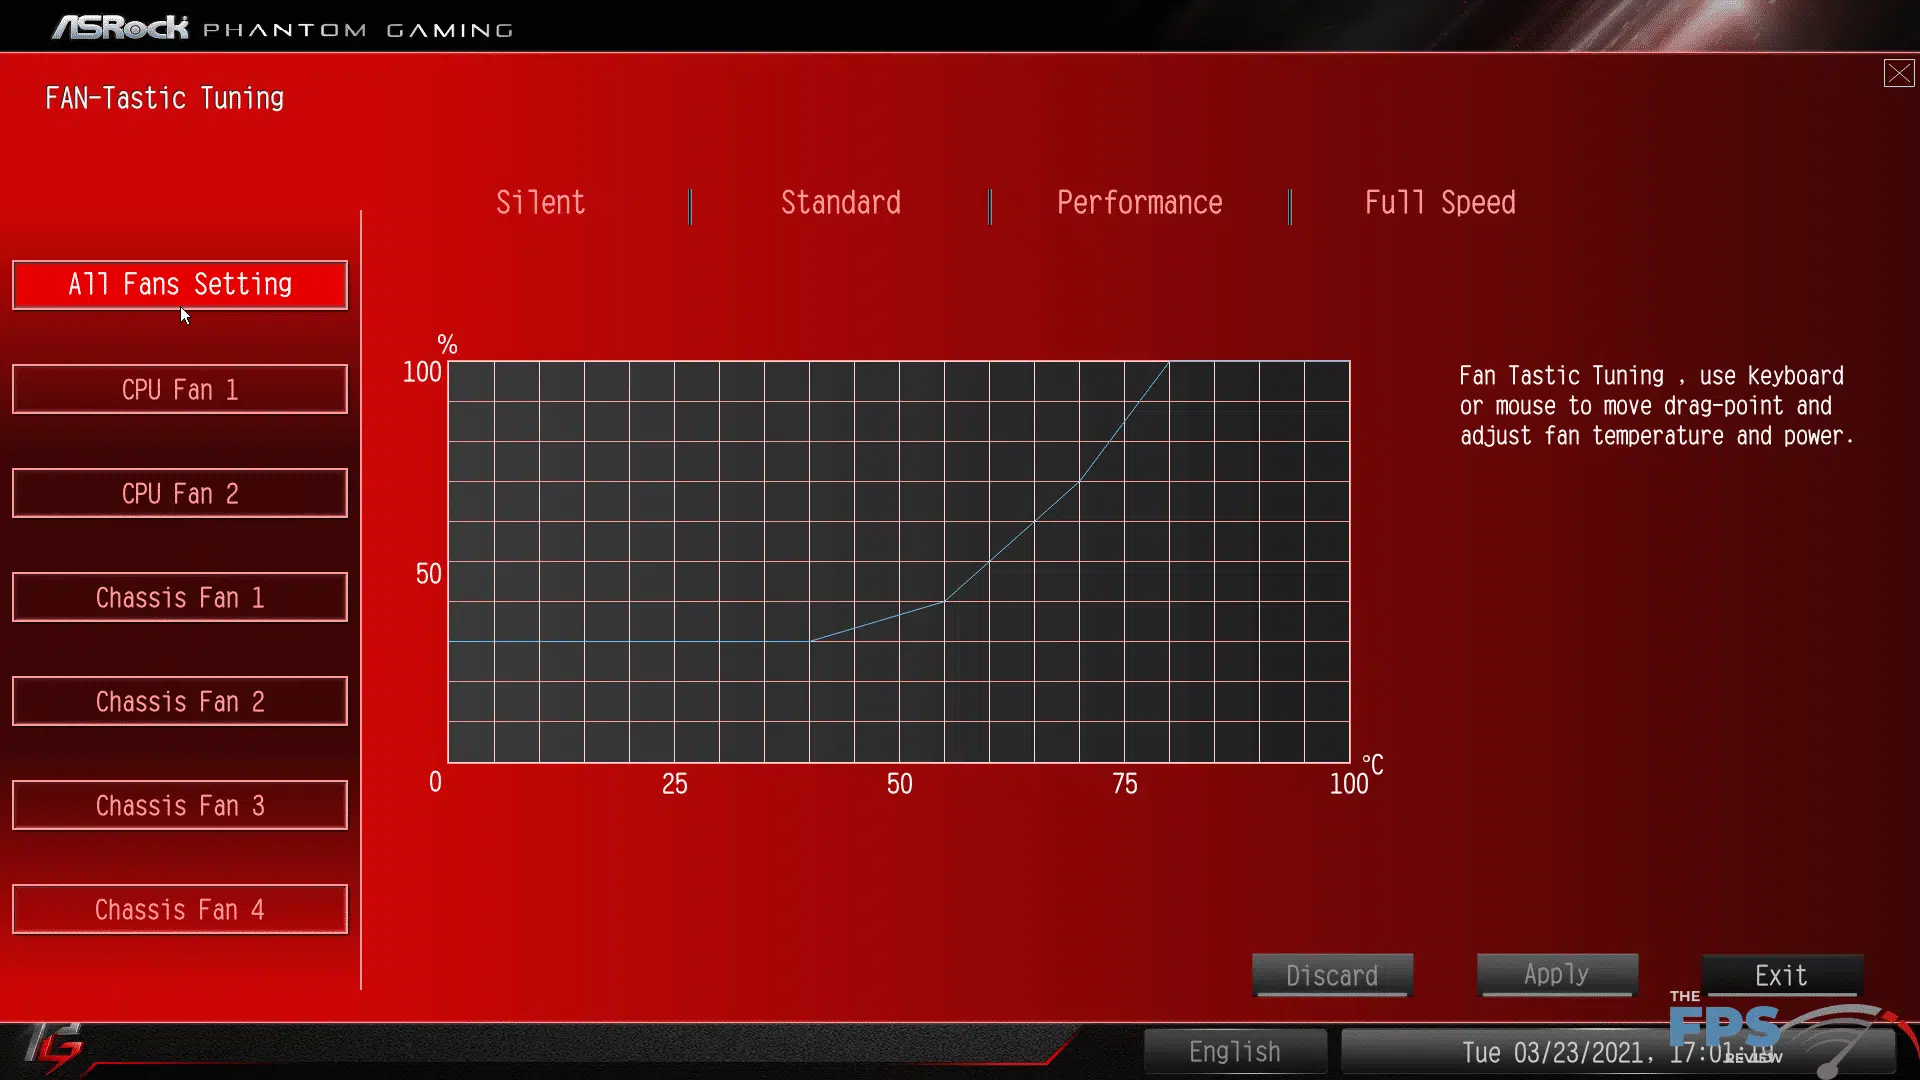Choose the Performance fan profile
1920x1080 pixels.
[x=1139, y=203]
